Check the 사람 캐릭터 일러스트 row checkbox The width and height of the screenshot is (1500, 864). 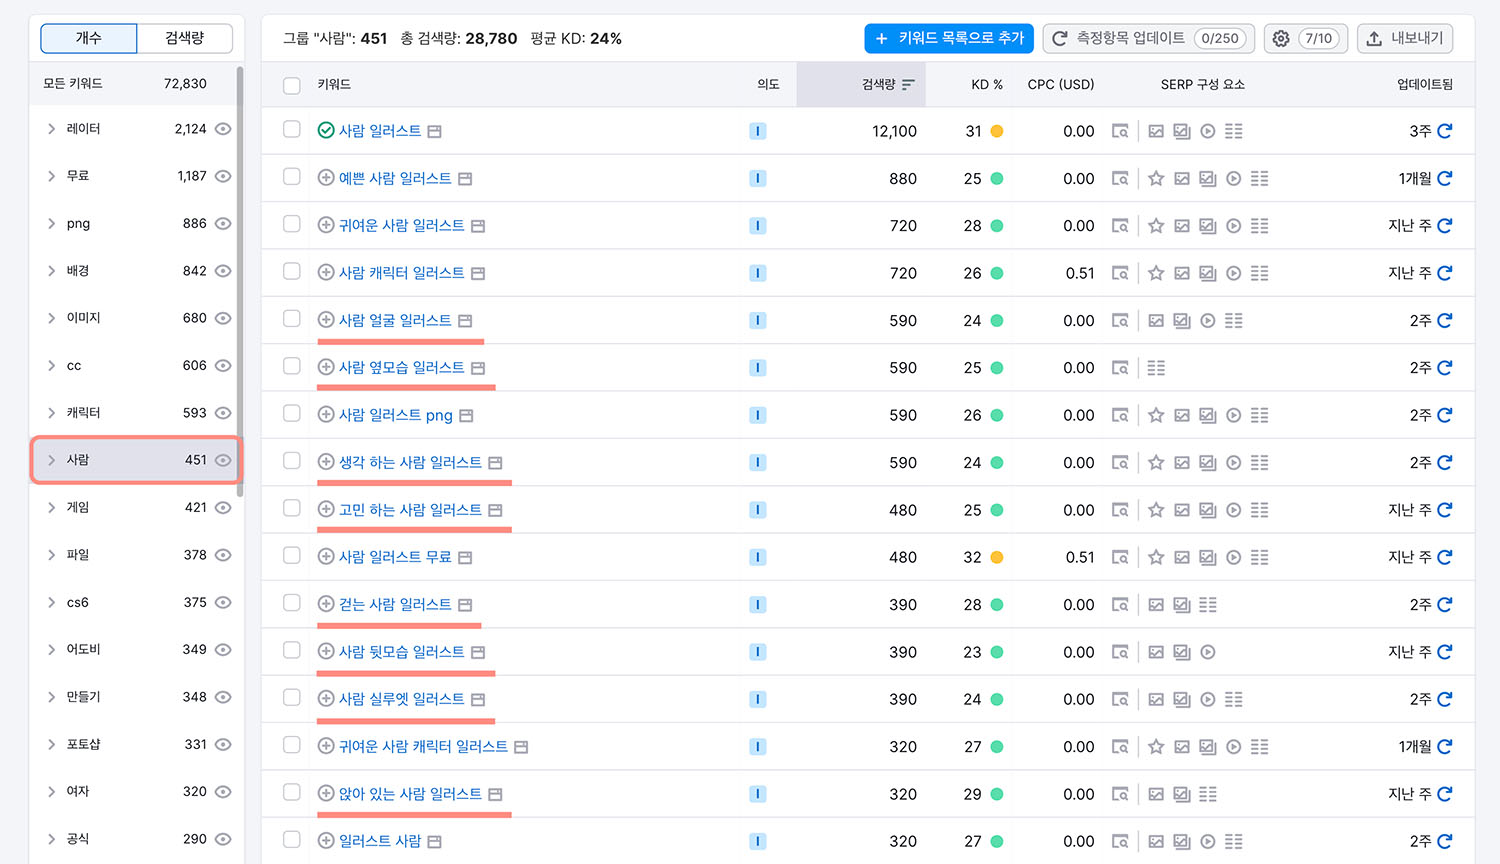[x=292, y=271]
